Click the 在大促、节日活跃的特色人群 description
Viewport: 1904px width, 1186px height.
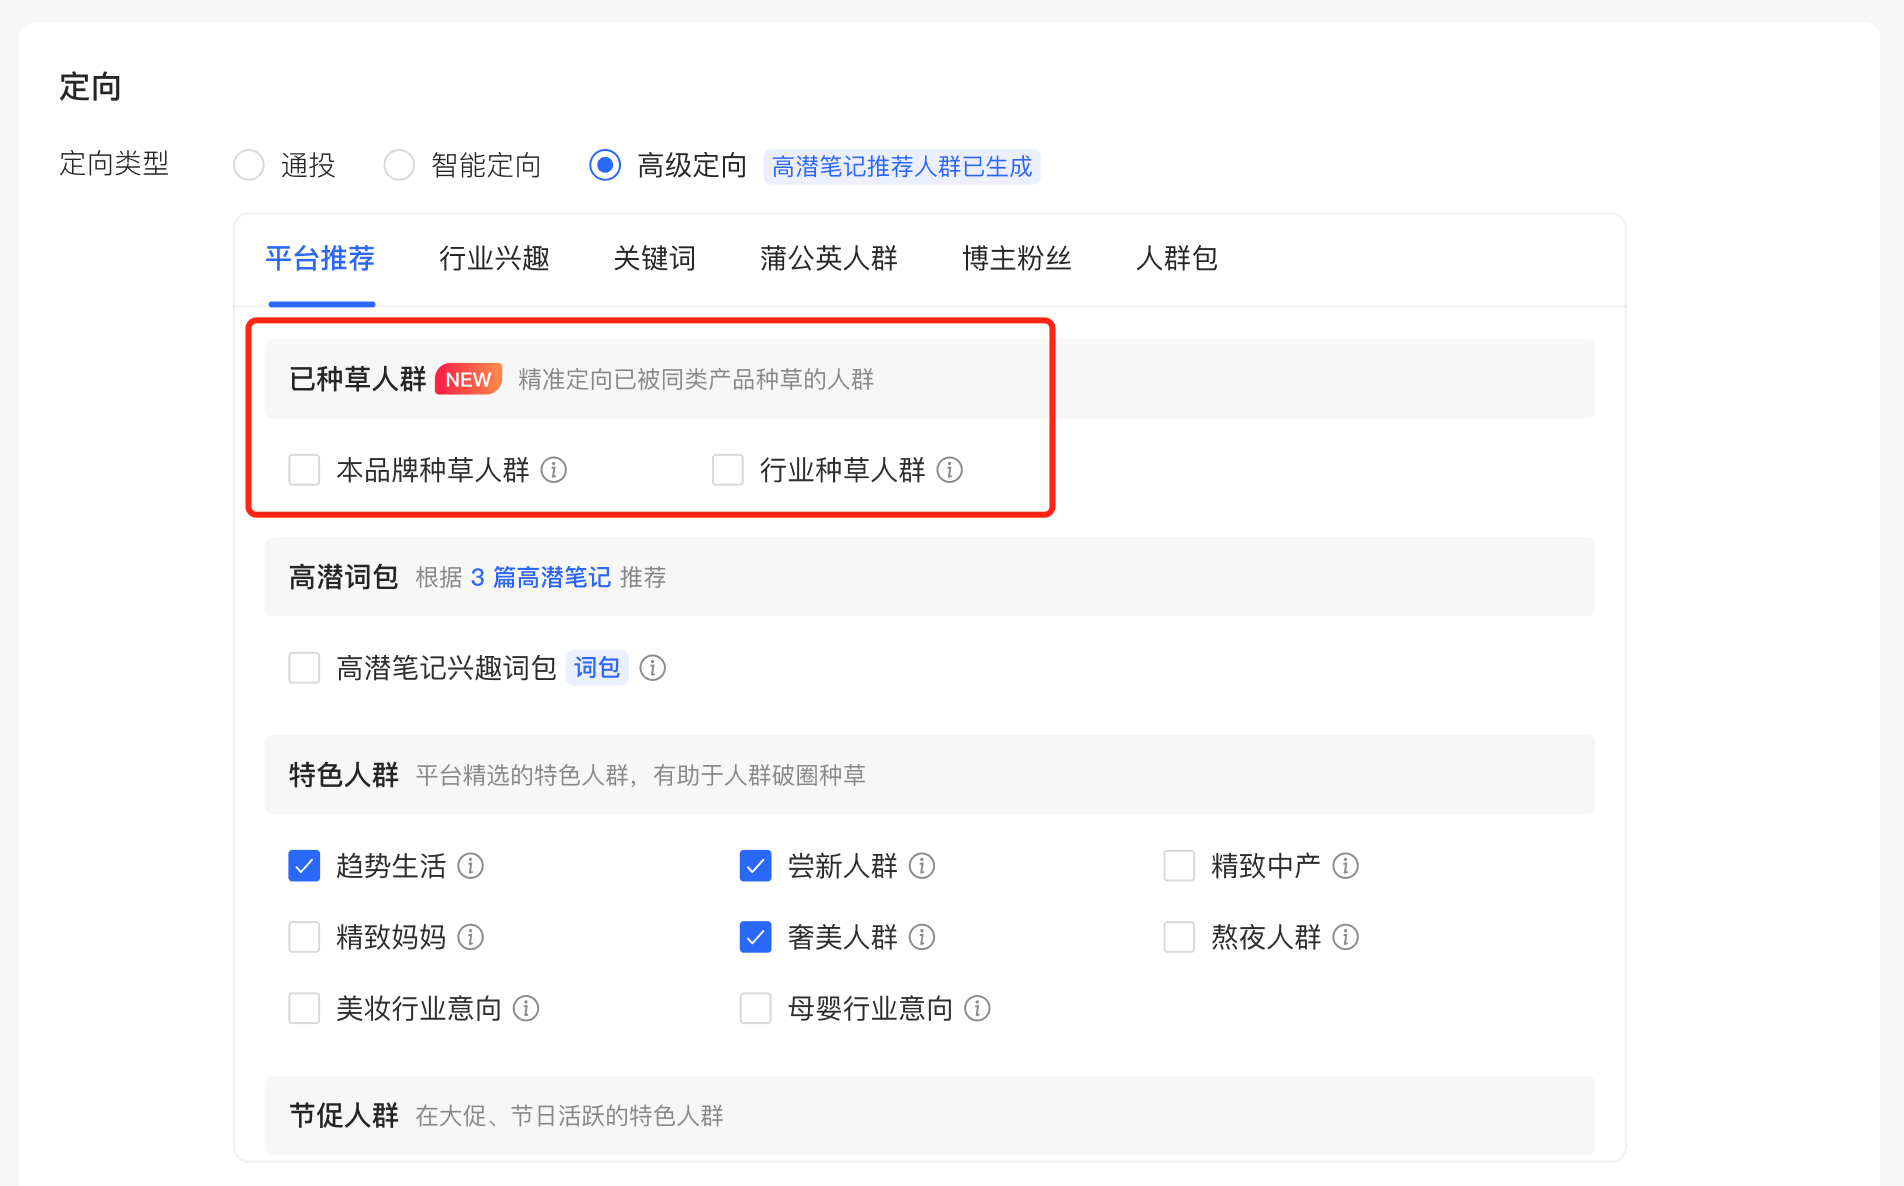pos(570,1116)
